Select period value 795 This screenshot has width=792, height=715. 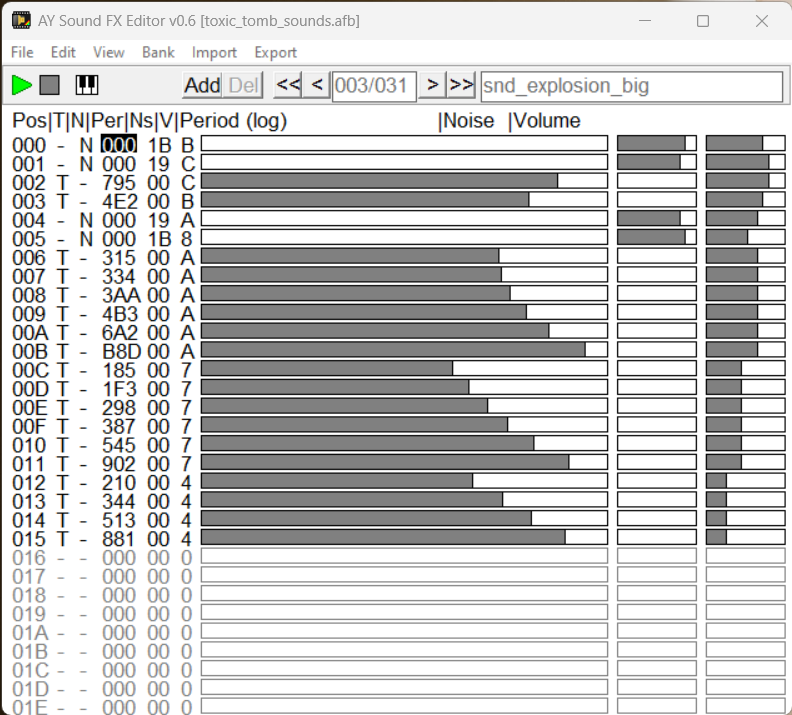pos(119,183)
